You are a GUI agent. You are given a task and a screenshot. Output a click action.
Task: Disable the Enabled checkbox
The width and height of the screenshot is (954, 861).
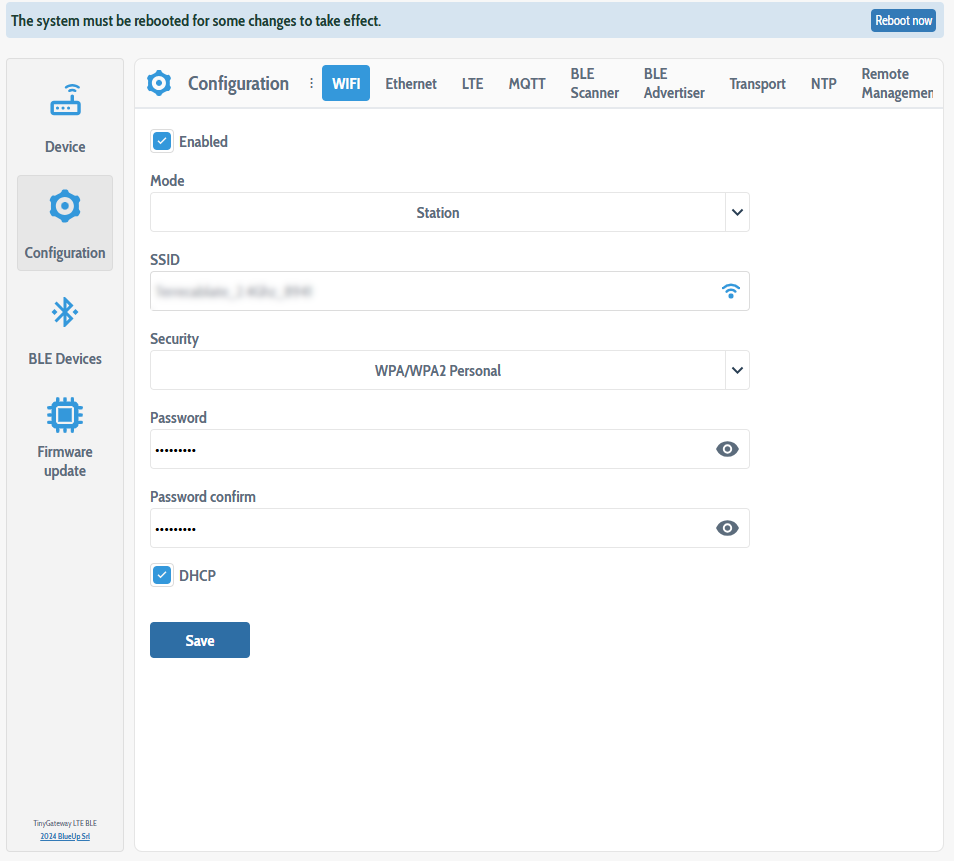tap(161, 141)
